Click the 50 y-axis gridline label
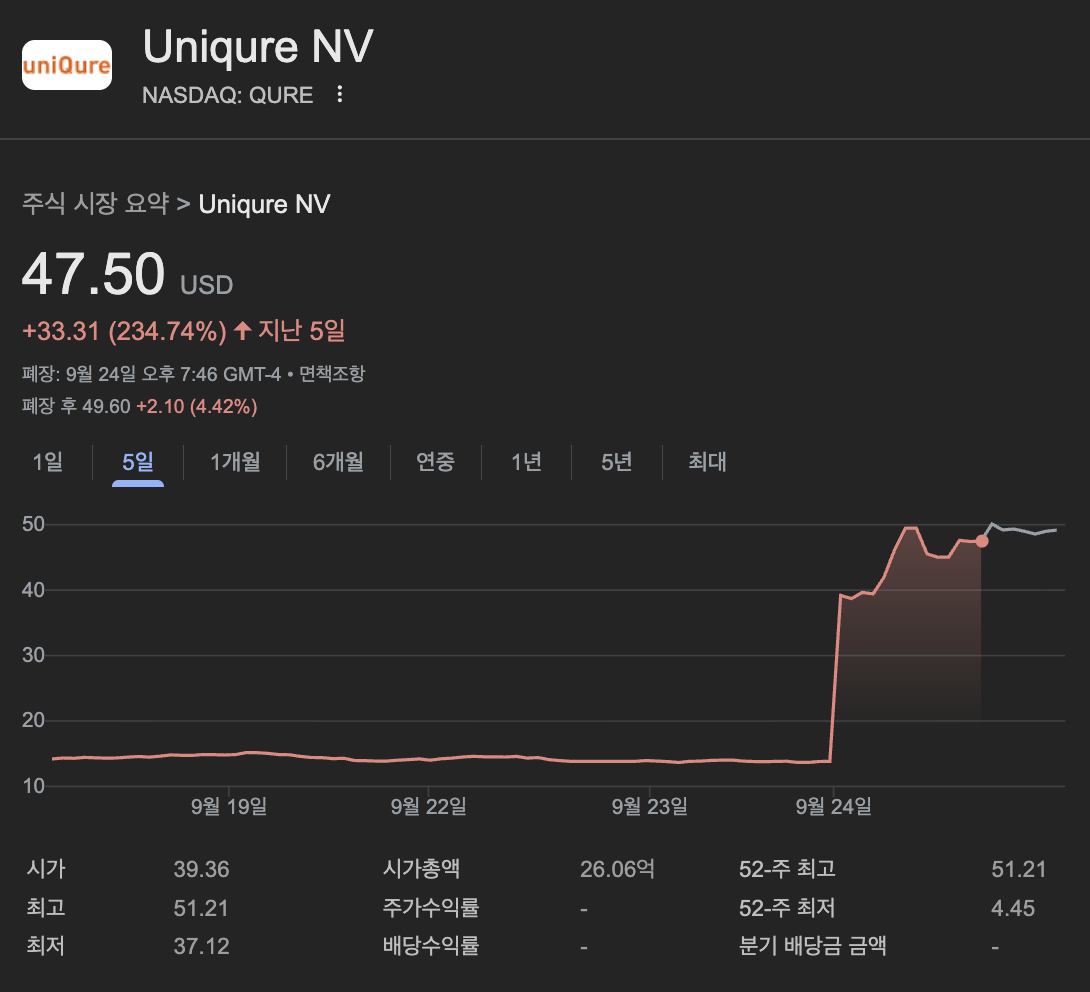 (33, 524)
